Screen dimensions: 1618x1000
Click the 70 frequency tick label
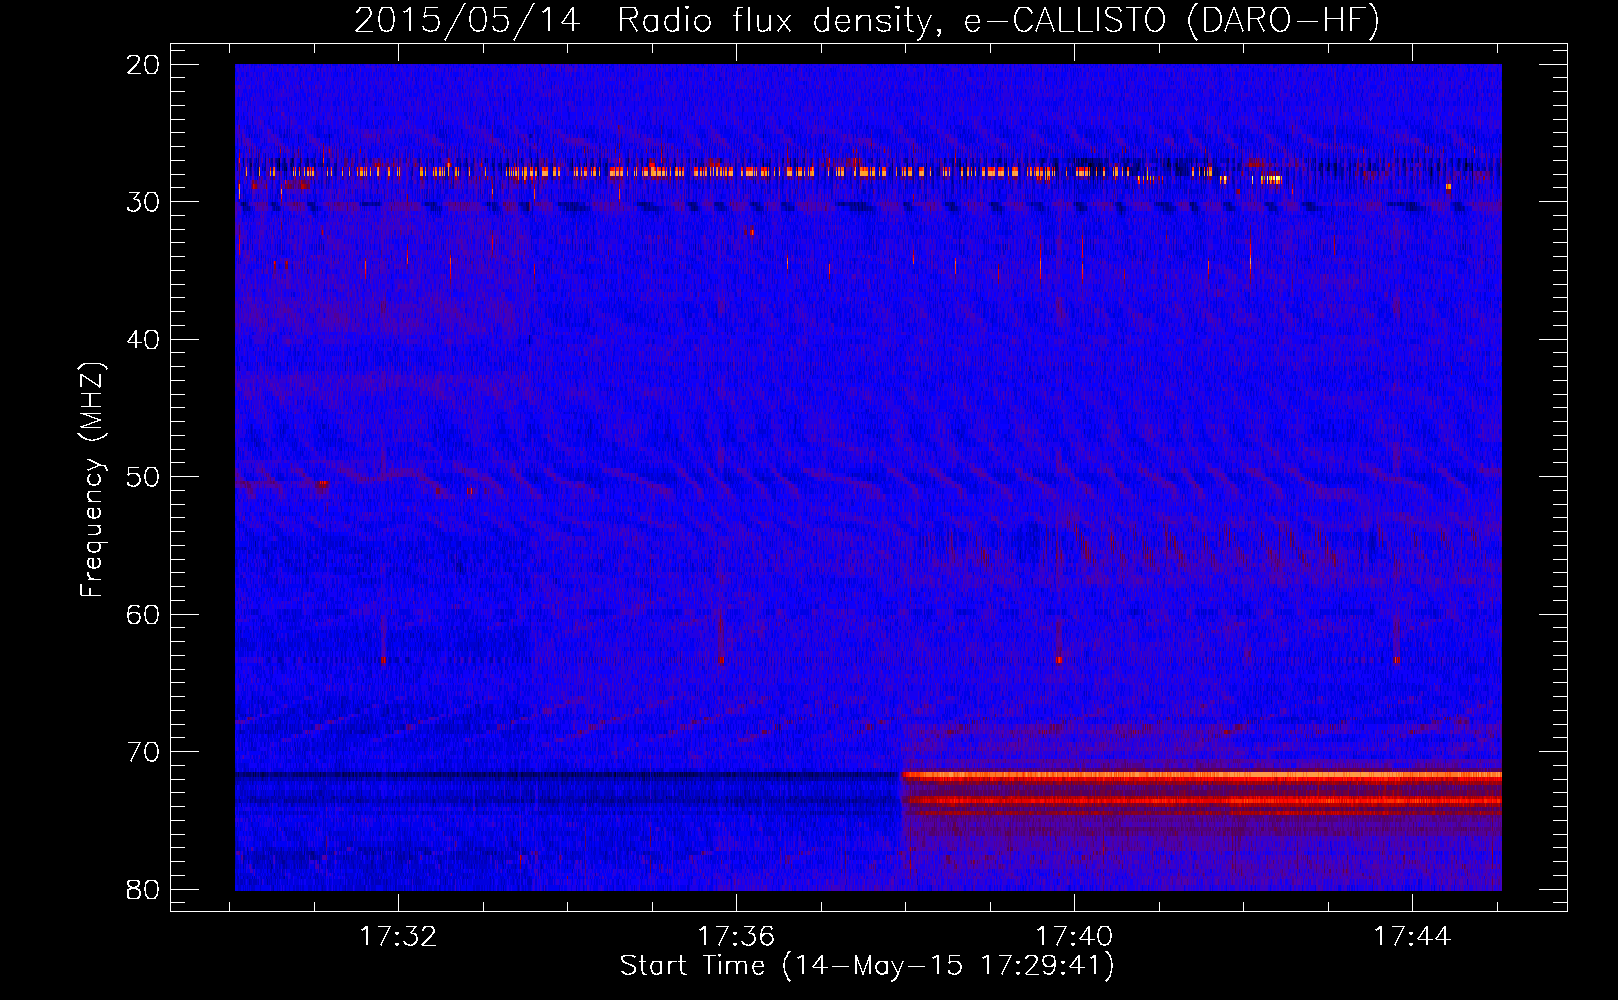144,752
